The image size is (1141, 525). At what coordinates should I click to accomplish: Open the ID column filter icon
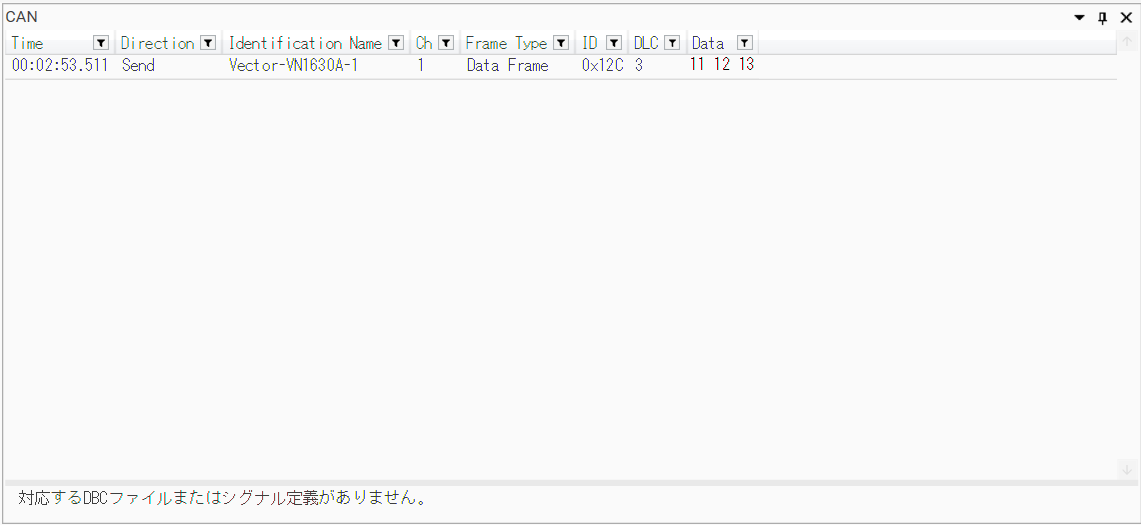pos(614,43)
